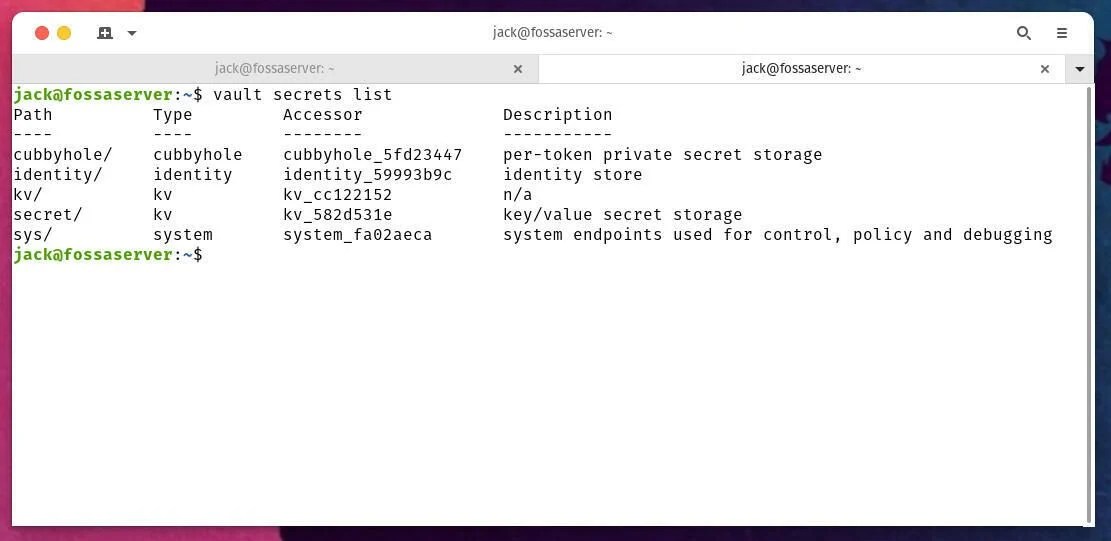Click accessor 'kv_cc122152'
1111x541 pixels.
337,194
